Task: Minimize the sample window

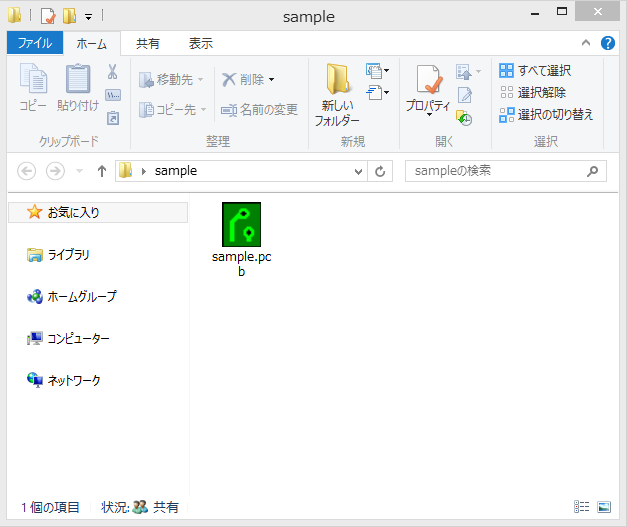Action: click(535, 13)
